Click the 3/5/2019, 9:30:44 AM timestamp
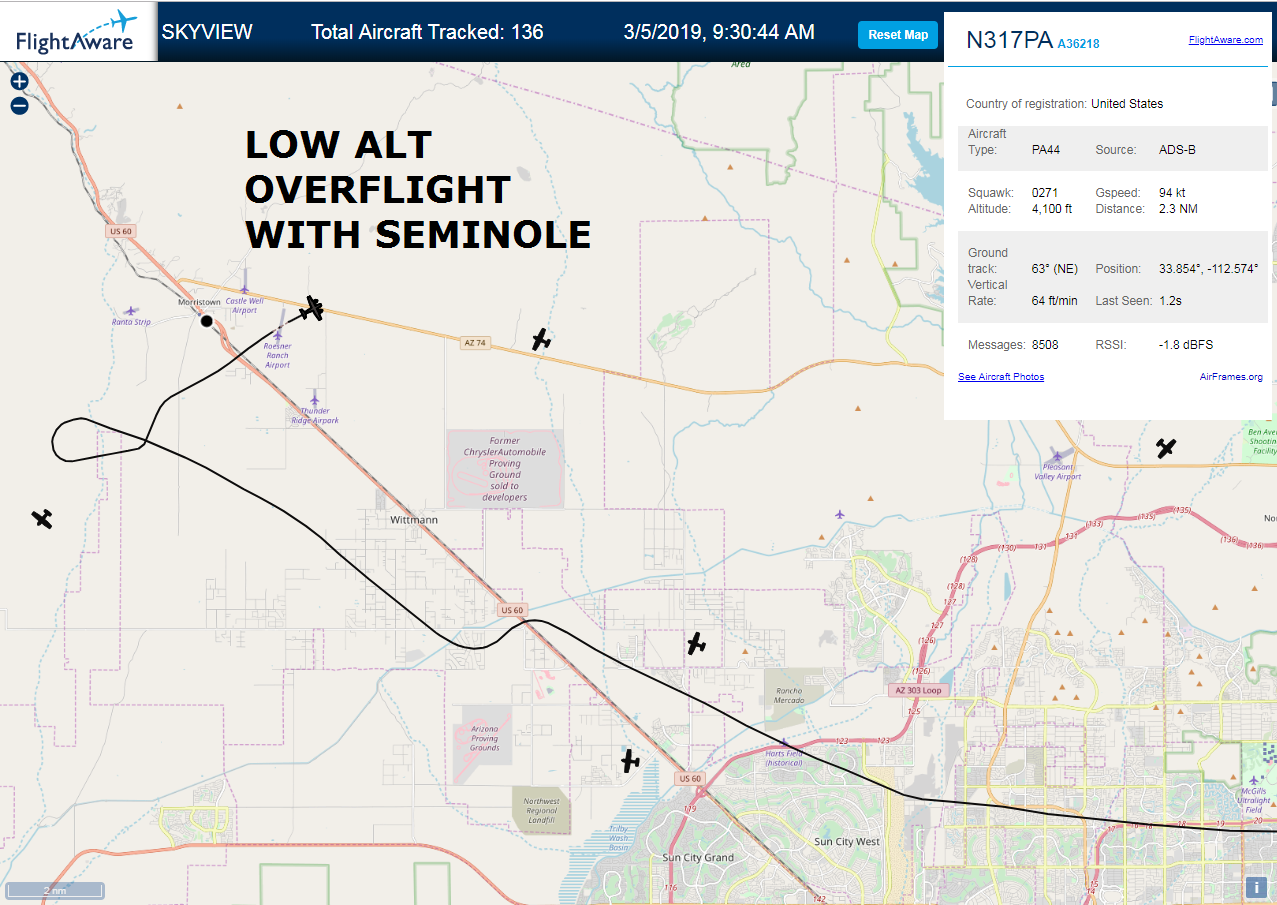Viewport: 1277px width, 905px height. 719,32
